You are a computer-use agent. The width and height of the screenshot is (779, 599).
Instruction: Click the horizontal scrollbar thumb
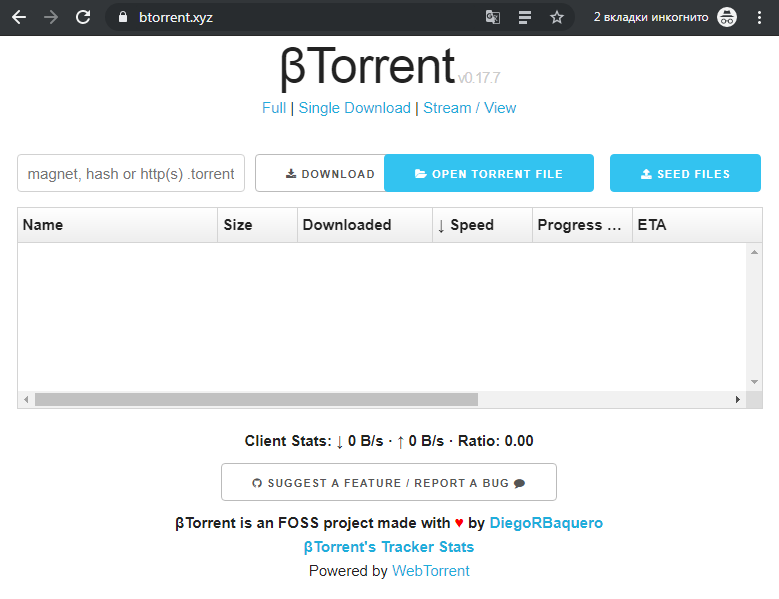pyautogui.click(x=256, y=399)
